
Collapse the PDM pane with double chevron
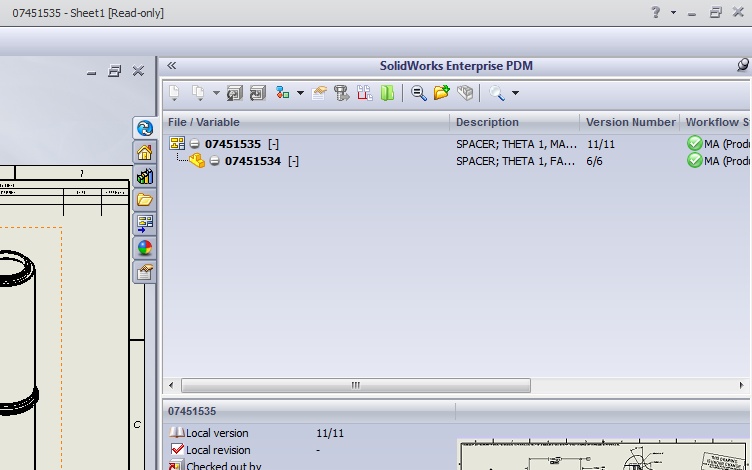(x=171, y=66)
